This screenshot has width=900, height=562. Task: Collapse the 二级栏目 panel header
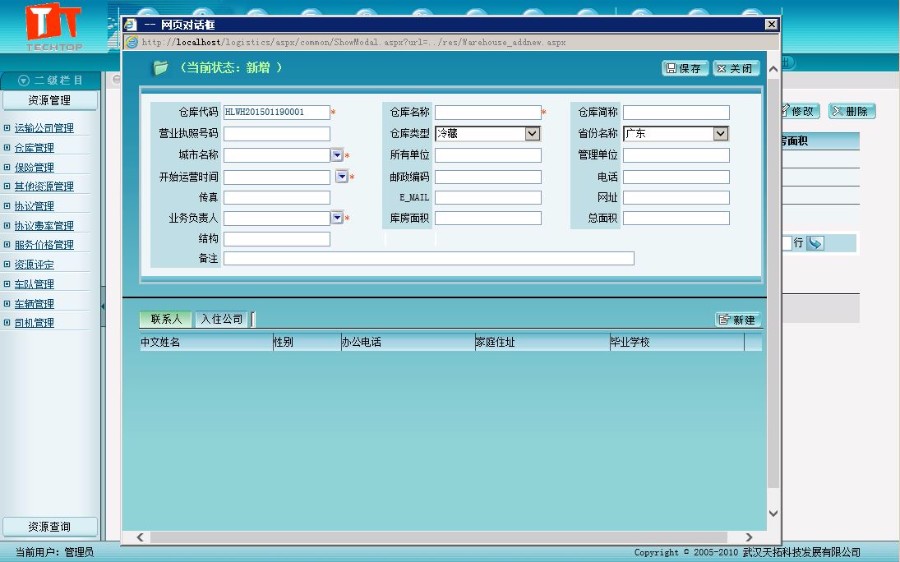click(x=50, y=80)
